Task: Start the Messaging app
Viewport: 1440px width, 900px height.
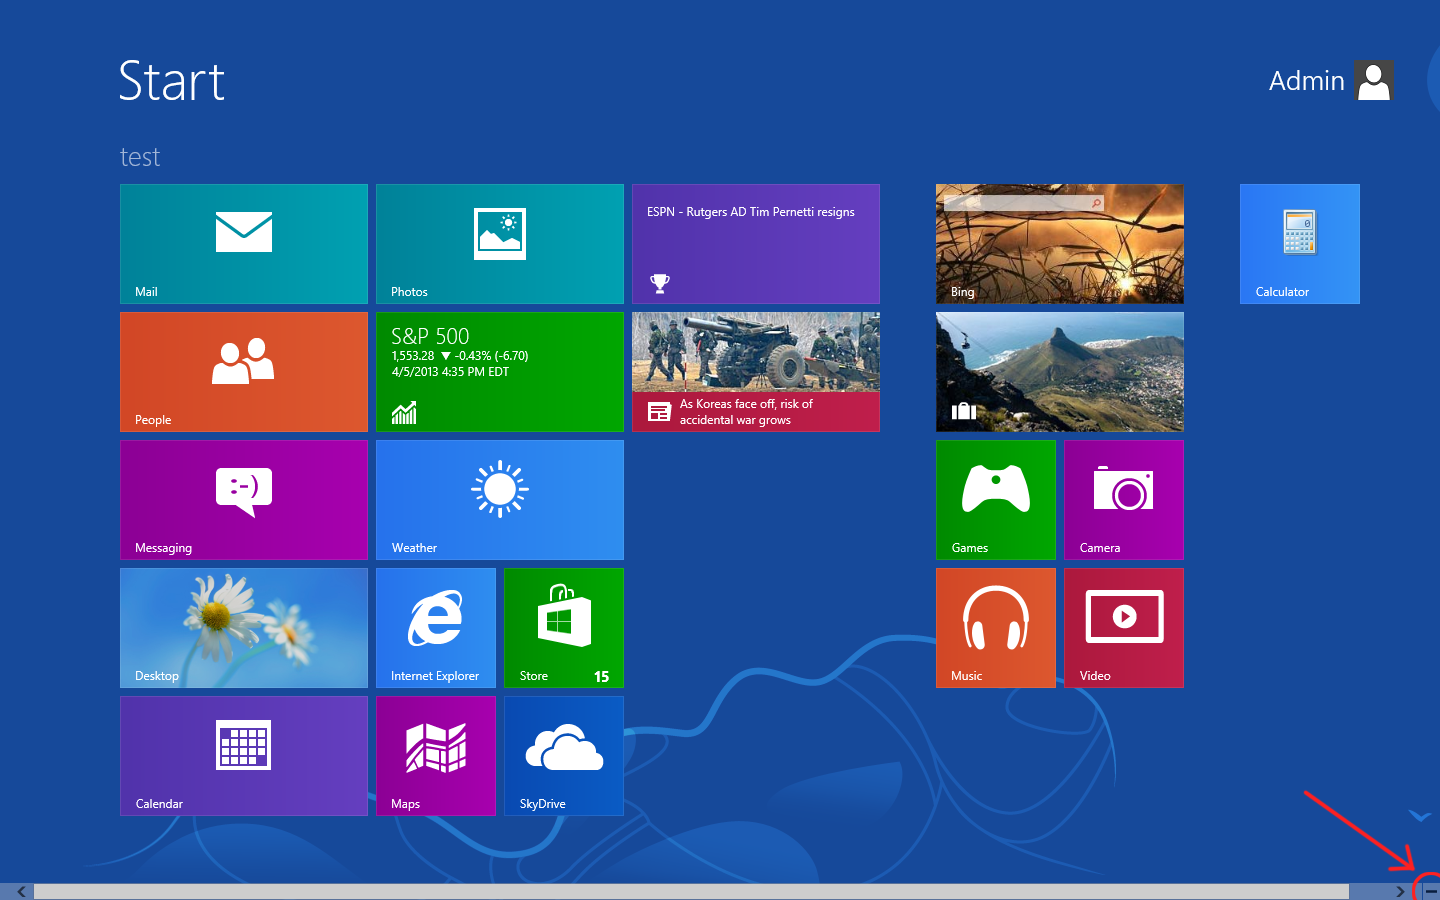Action: click(243, 500)
